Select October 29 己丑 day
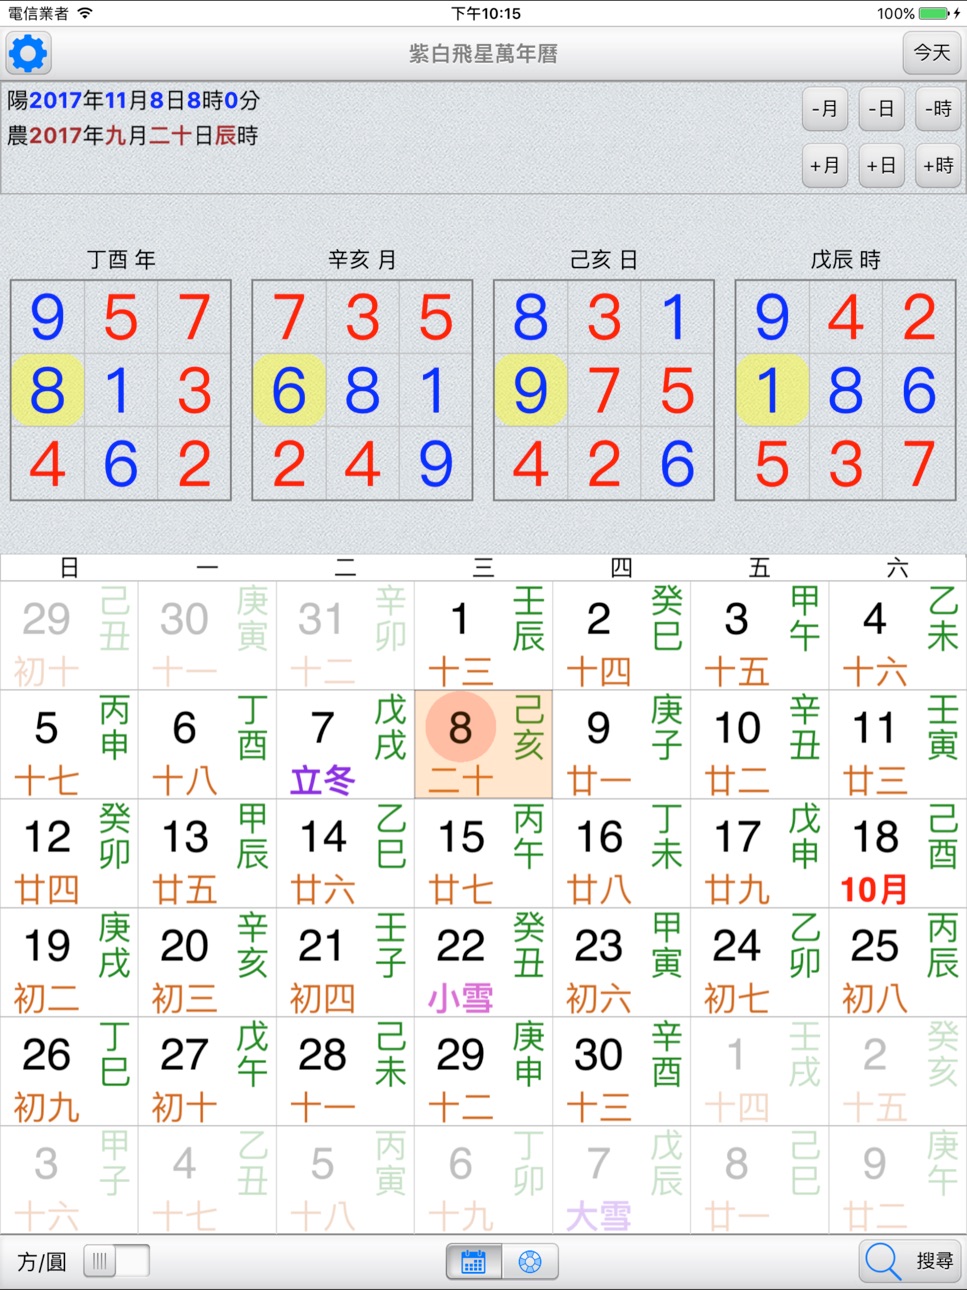Screen dimensions: 967x1290 click(69, 636)
